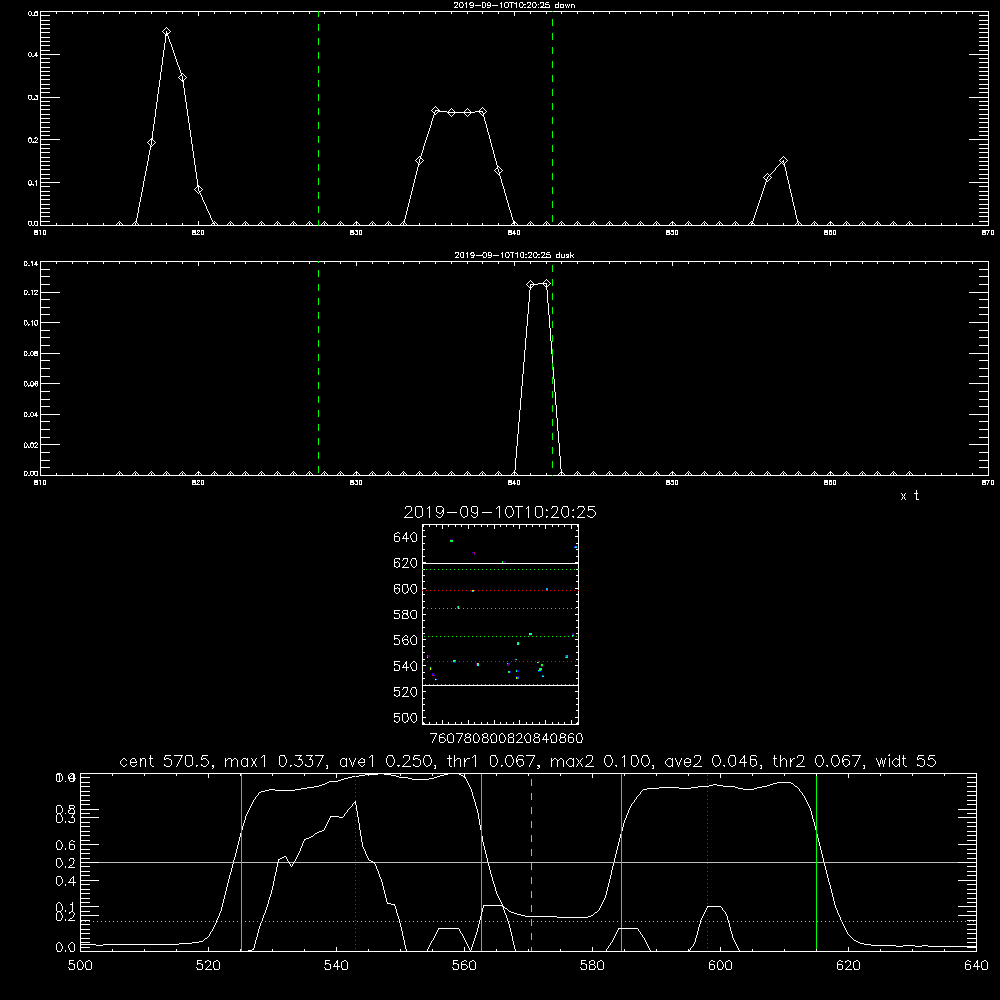Click the left green dashed line in dawn plot

(318, 118)
